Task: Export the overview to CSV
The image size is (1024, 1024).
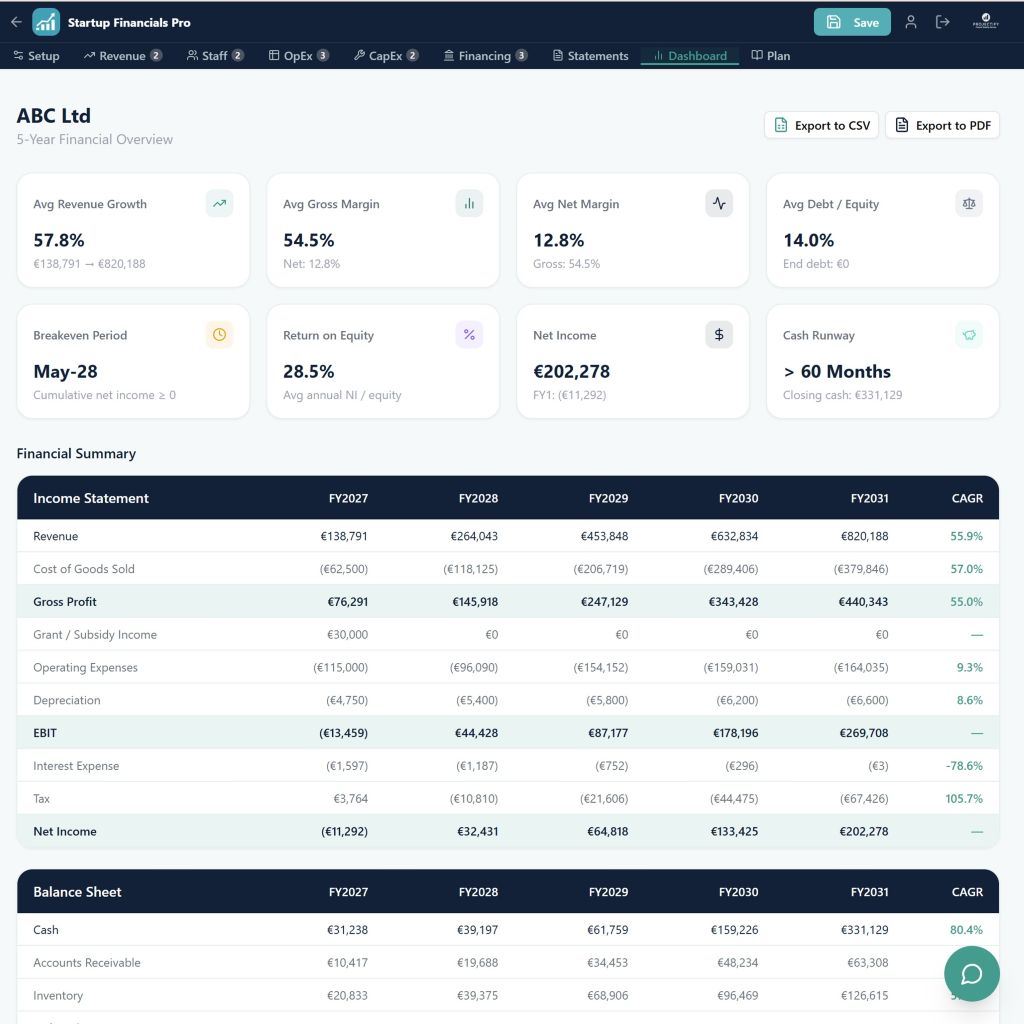Action: coord(822,125)
